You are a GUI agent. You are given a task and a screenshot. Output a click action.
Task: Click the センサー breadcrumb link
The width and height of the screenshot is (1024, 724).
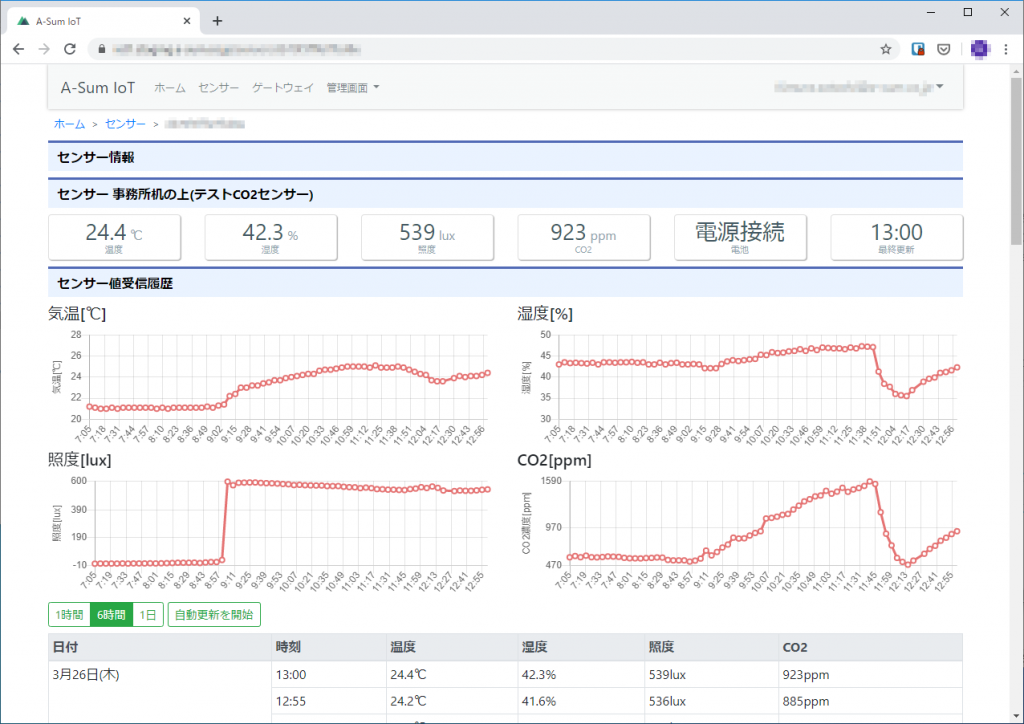[x=125, y=124]
